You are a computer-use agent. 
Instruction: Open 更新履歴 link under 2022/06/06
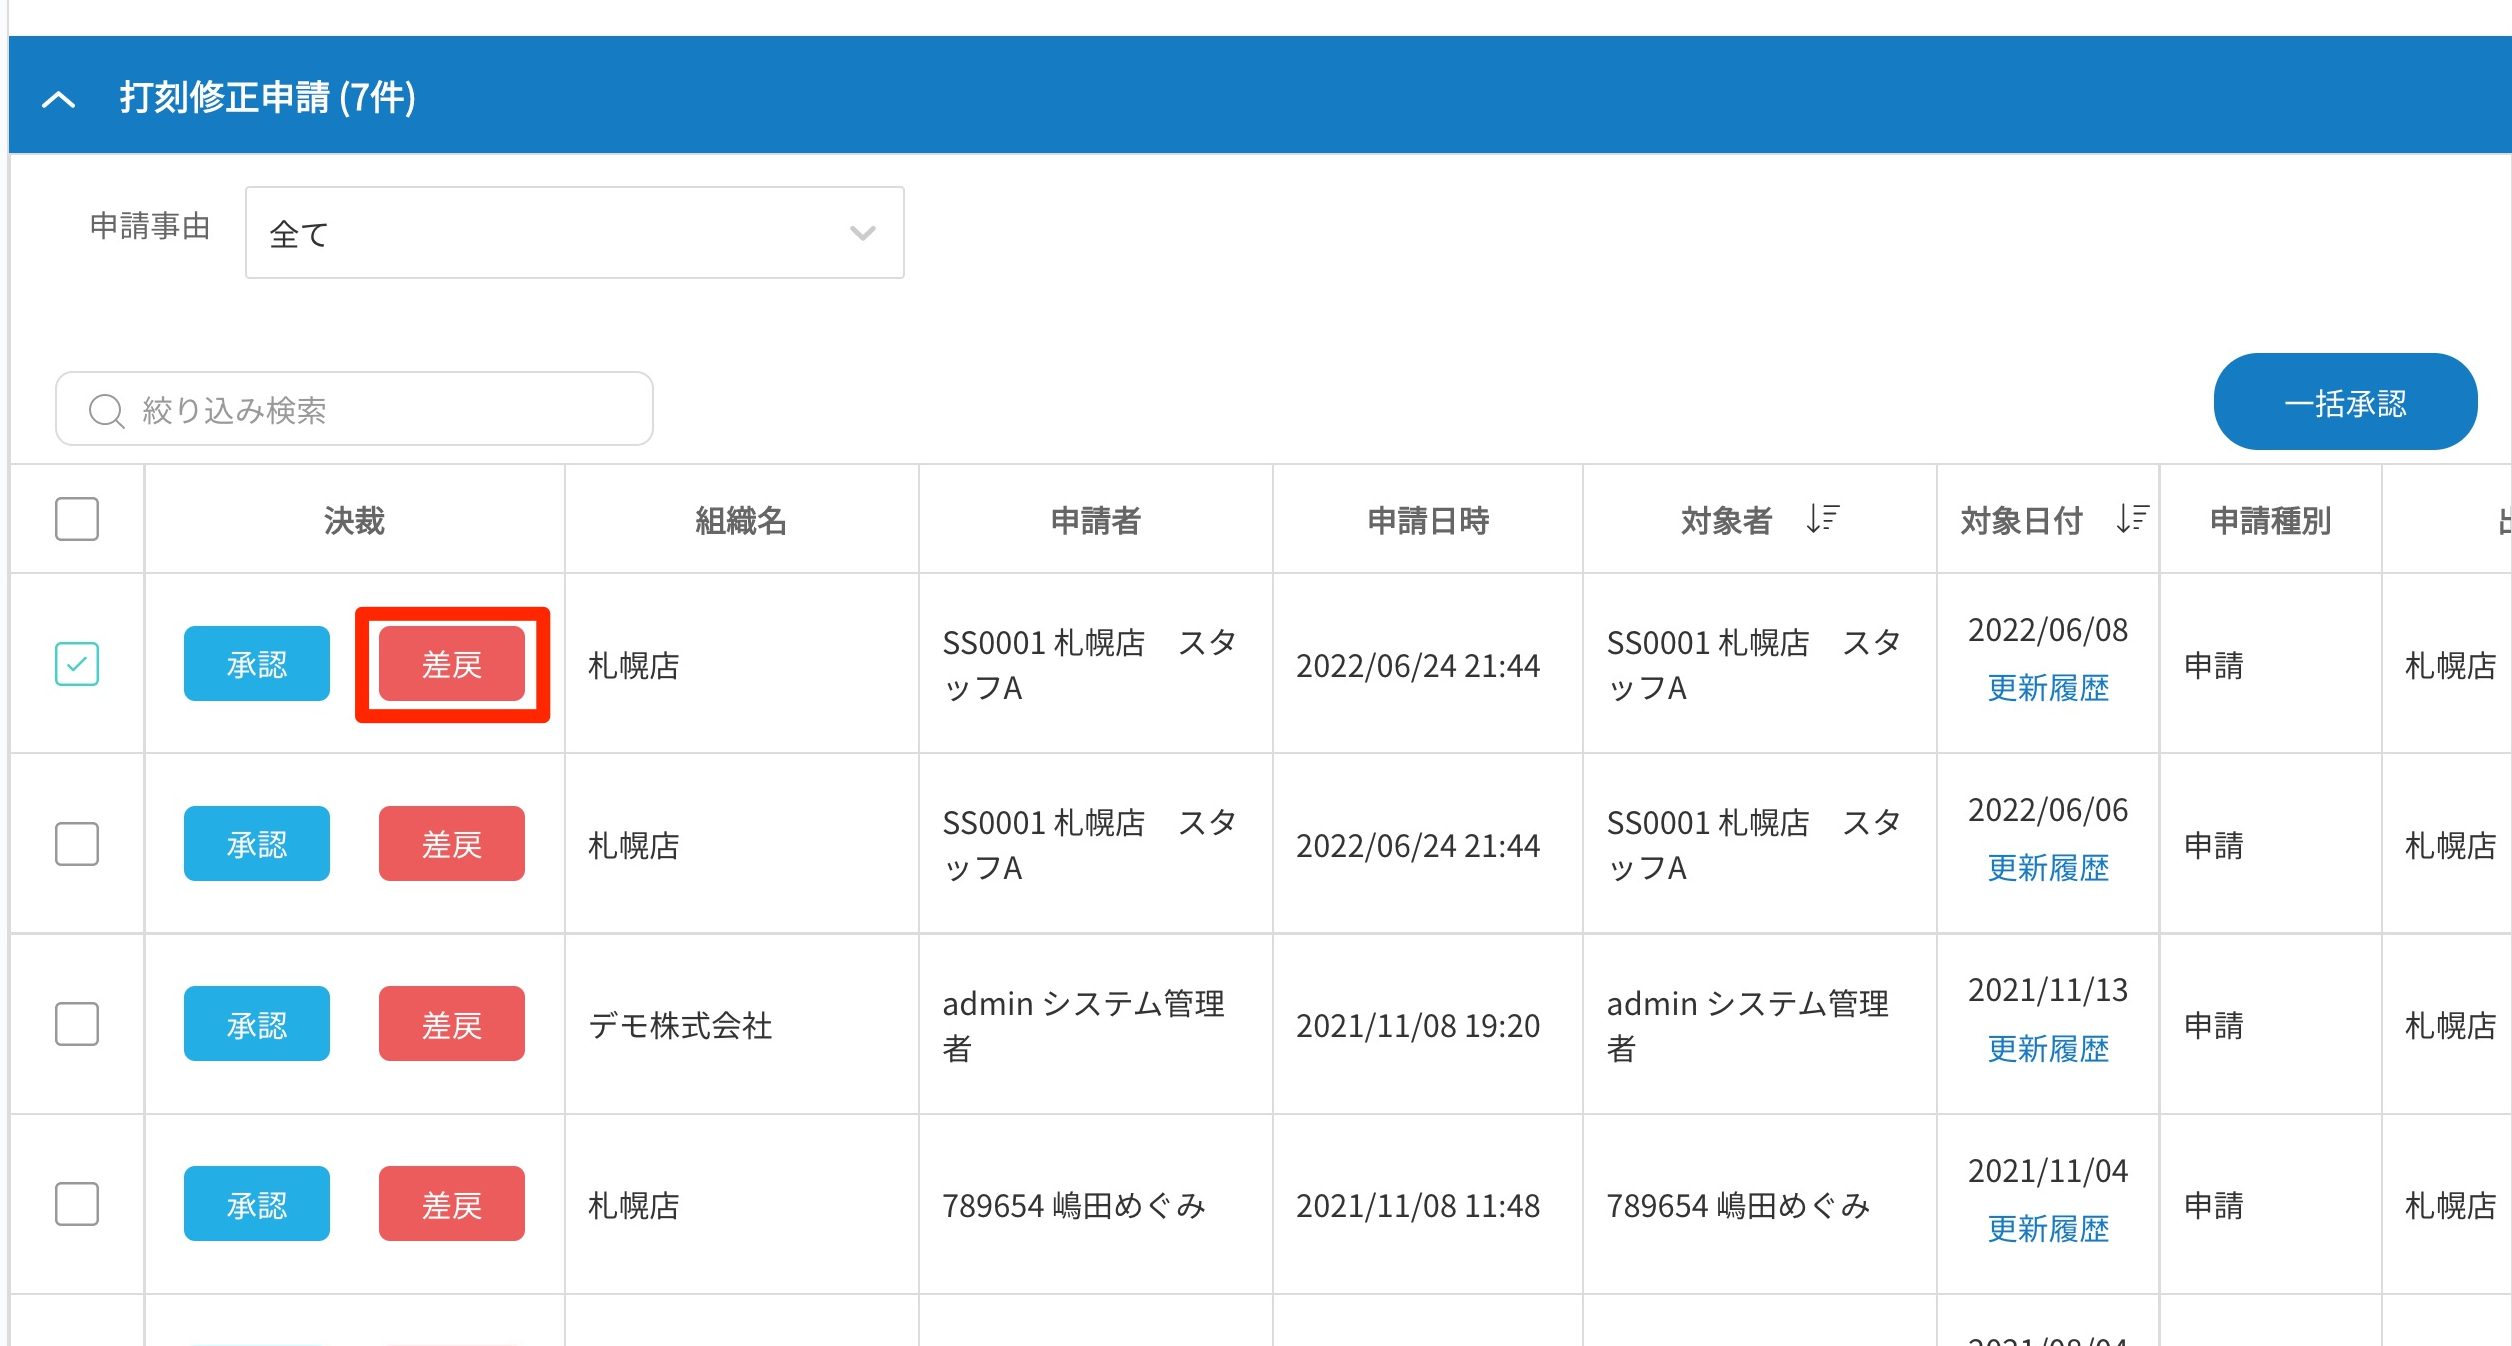click(2047, 868)
